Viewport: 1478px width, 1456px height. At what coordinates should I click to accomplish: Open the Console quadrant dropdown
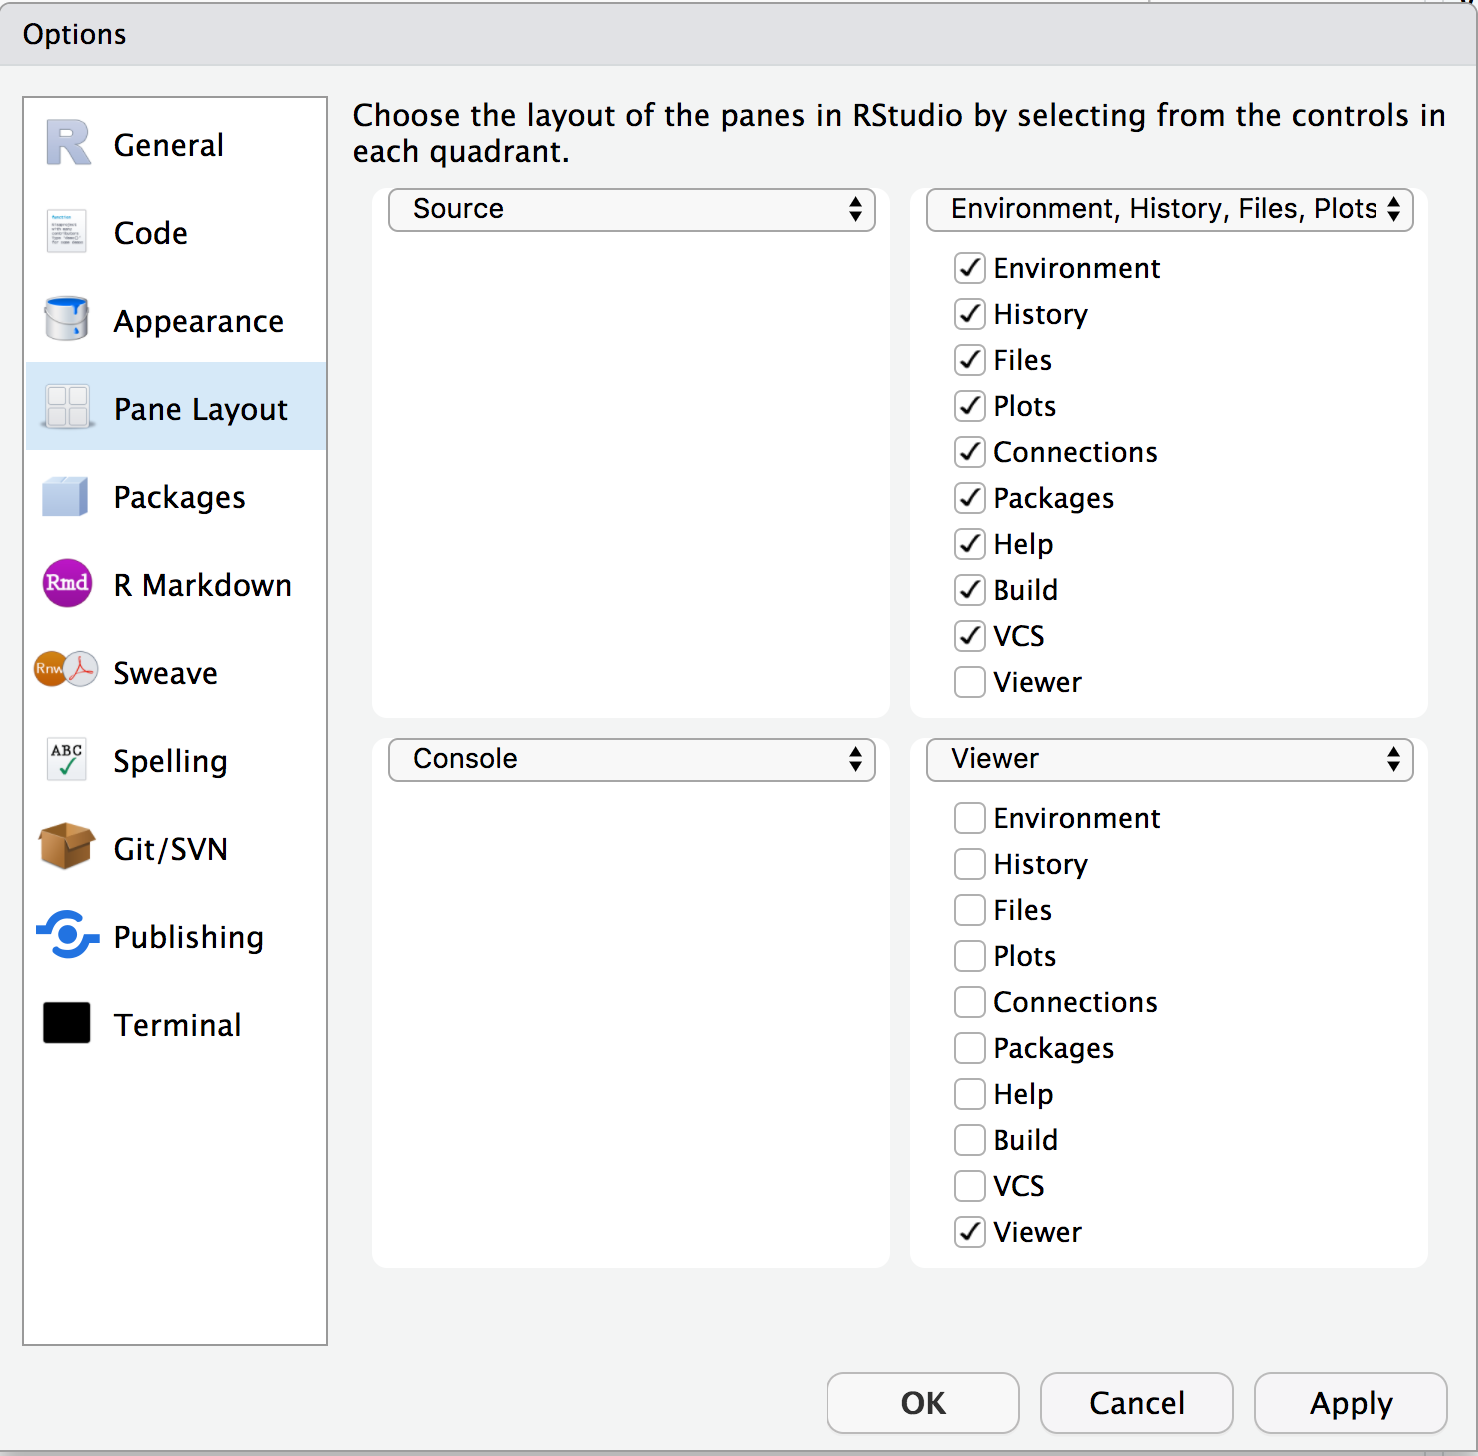coord(631,760)
